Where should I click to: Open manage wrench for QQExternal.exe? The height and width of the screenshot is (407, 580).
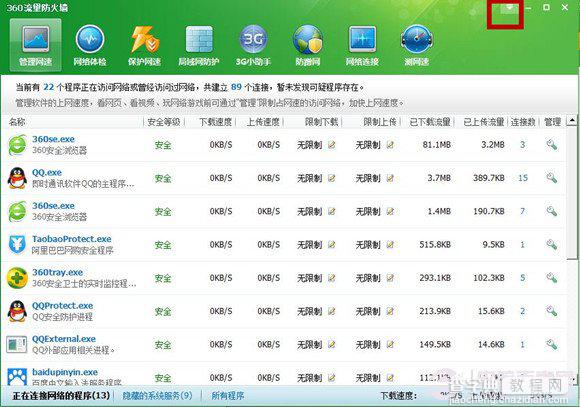pos(552,344)
